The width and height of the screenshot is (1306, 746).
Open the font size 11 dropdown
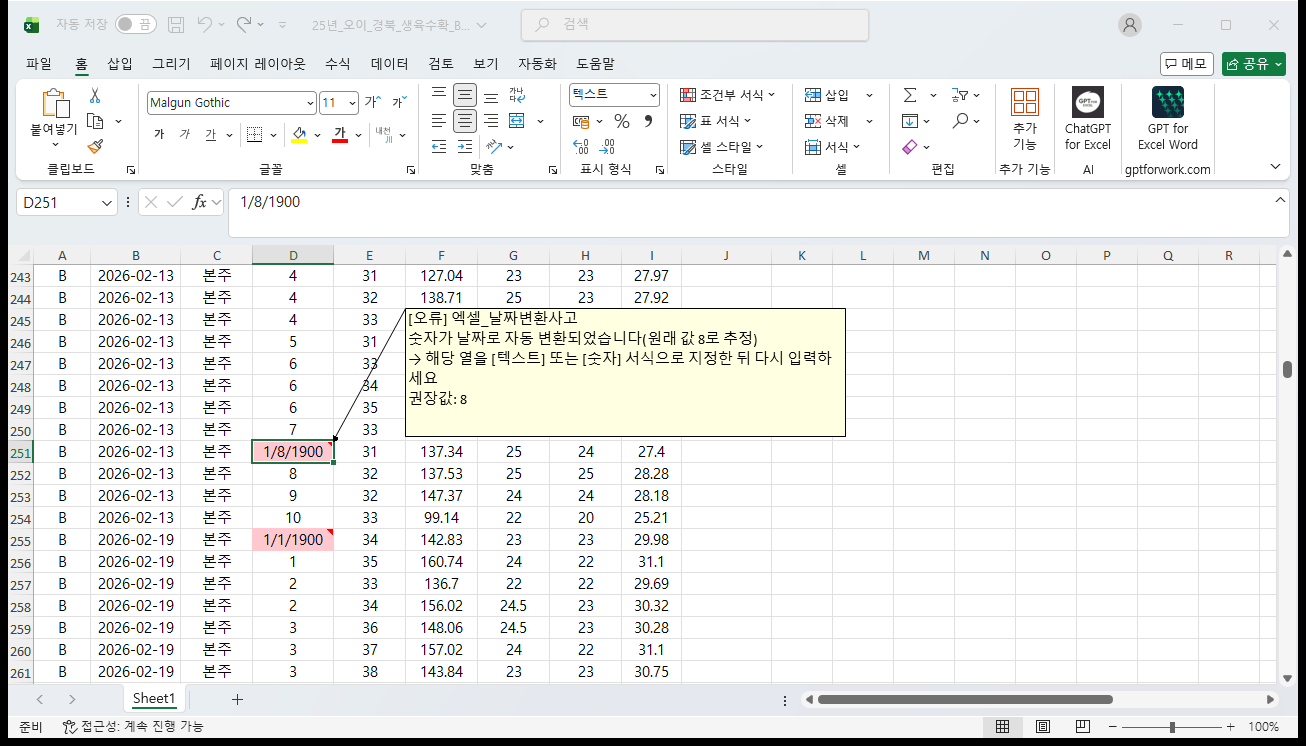(x=352, y=103)
